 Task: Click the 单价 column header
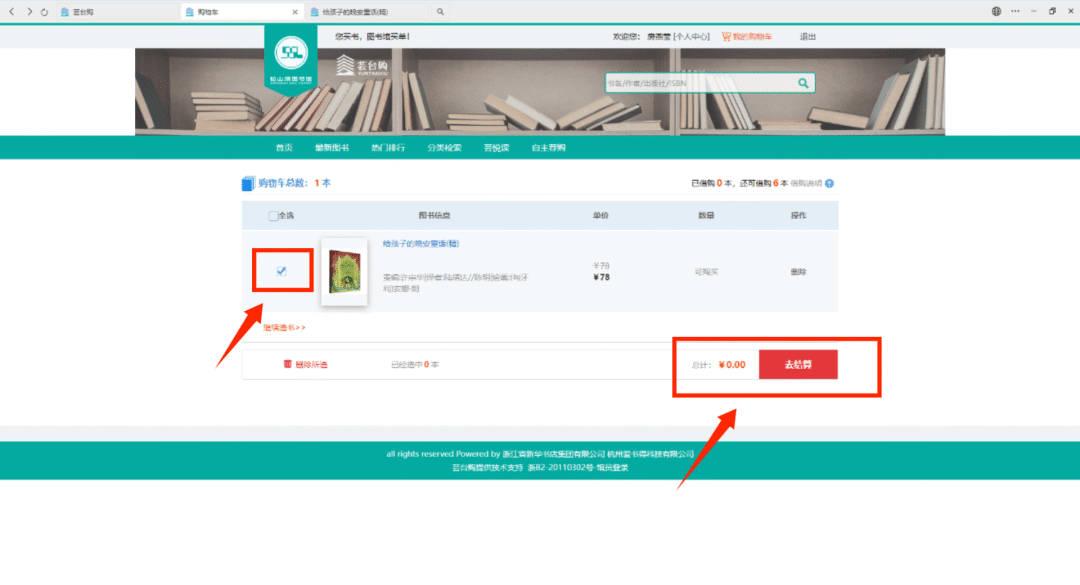tap(601, 216)
